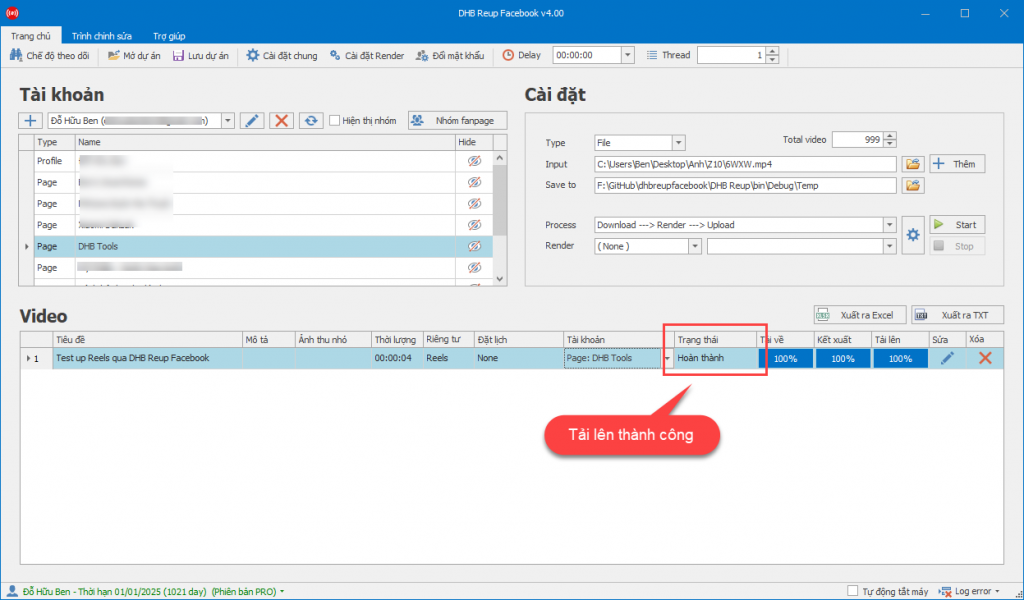1024x600 pixels.
Task: Browse for Input file folder icon
Action: pyautogui.click(x=913, y=164)
